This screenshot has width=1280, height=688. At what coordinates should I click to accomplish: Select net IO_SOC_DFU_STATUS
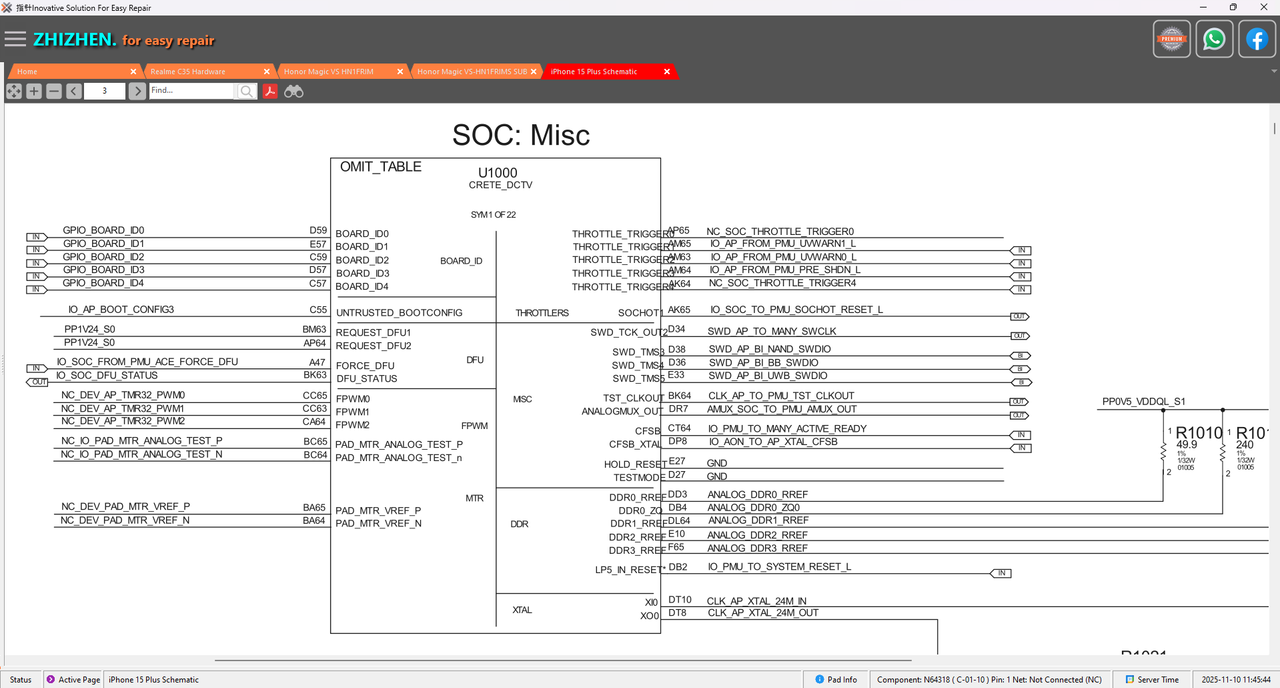[x=107, y=375]
